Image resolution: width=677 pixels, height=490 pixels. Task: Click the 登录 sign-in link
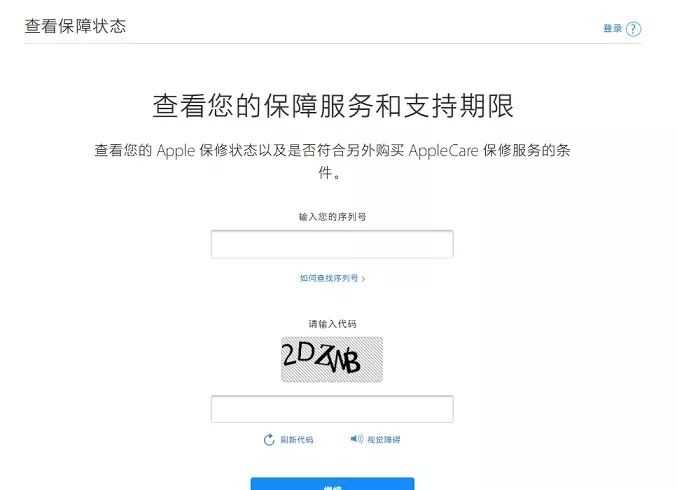[612, 28]
